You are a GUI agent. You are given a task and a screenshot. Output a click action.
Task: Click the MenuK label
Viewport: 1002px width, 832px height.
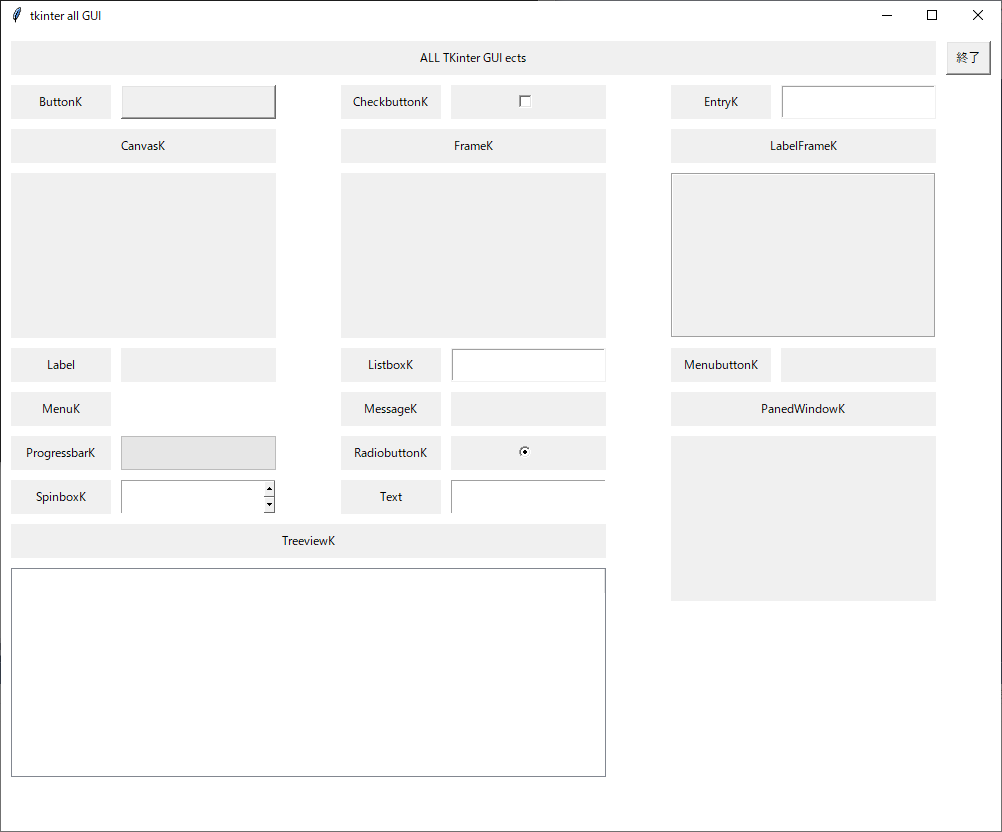pyautogui.click(x=61, y=409)
